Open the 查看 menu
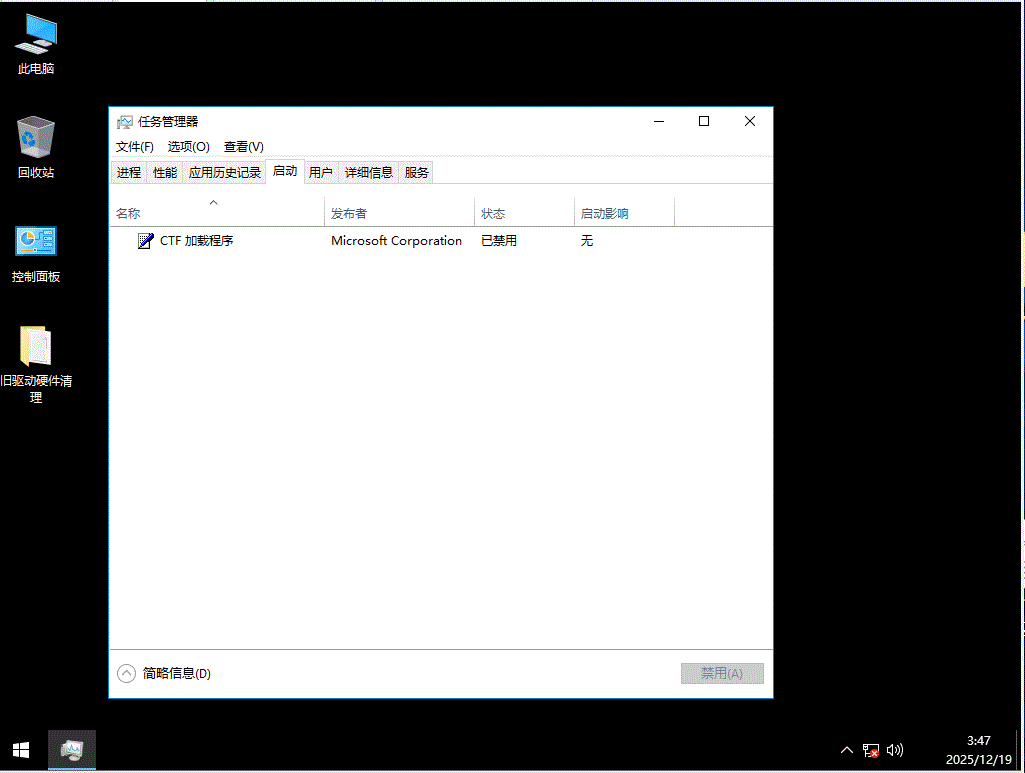The image size is (1025, 773). pyautogui.click(x=243, y=146)
